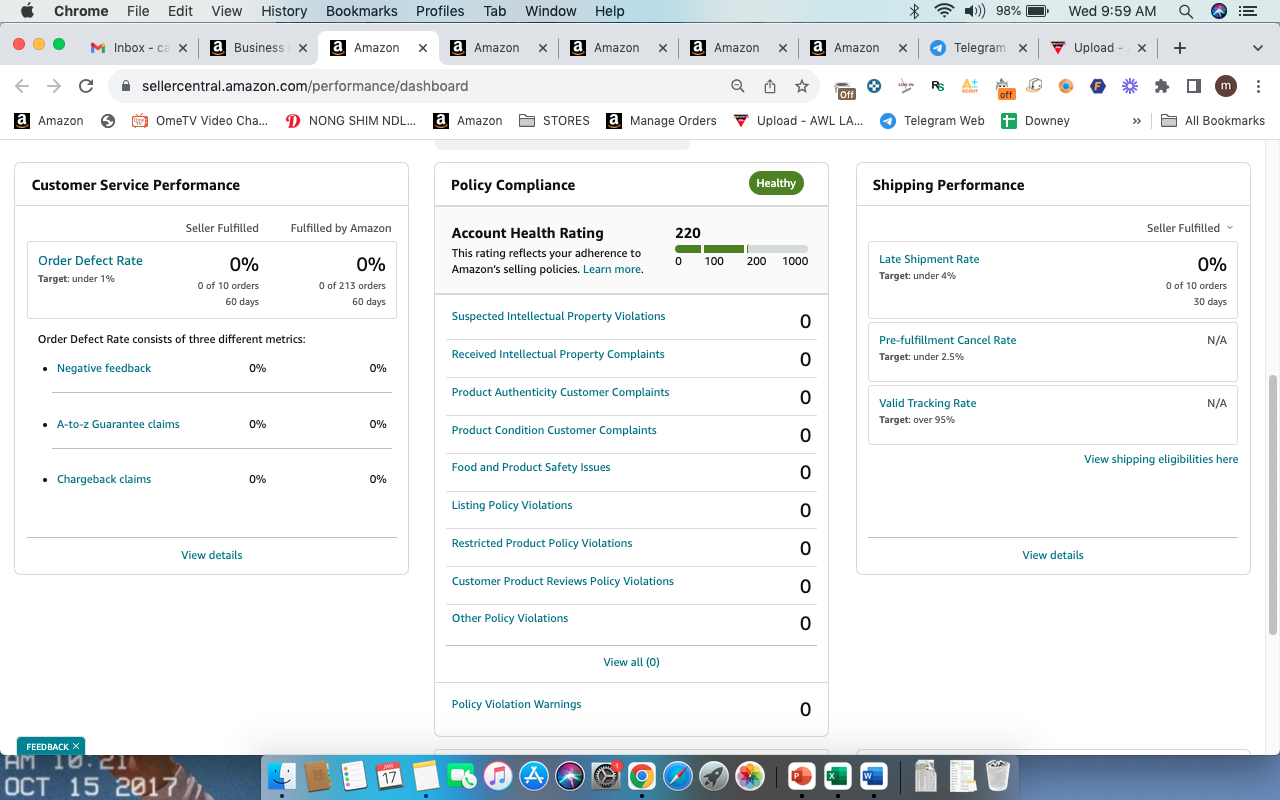Open Microsoft Word from the Dock
This screenshot has height=800, width=1280.
tap(873, 775)
